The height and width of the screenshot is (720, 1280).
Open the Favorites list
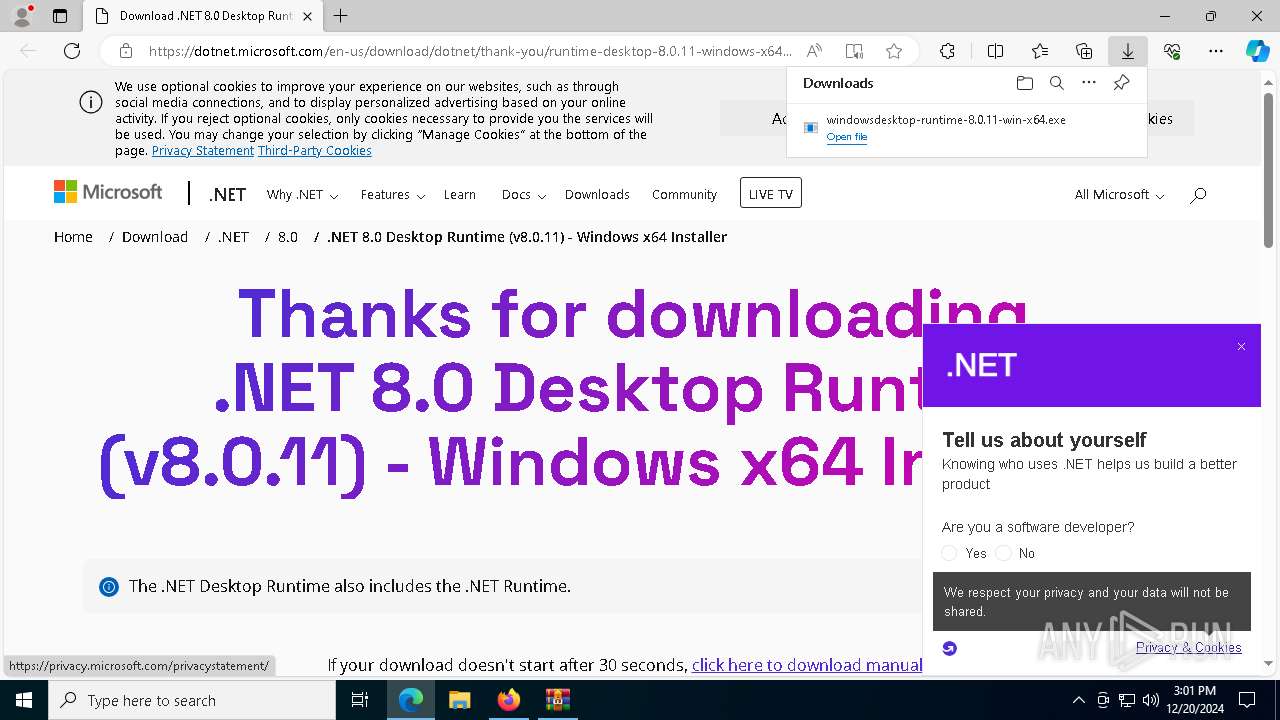pyautogui.click(x=1040, y=51)
